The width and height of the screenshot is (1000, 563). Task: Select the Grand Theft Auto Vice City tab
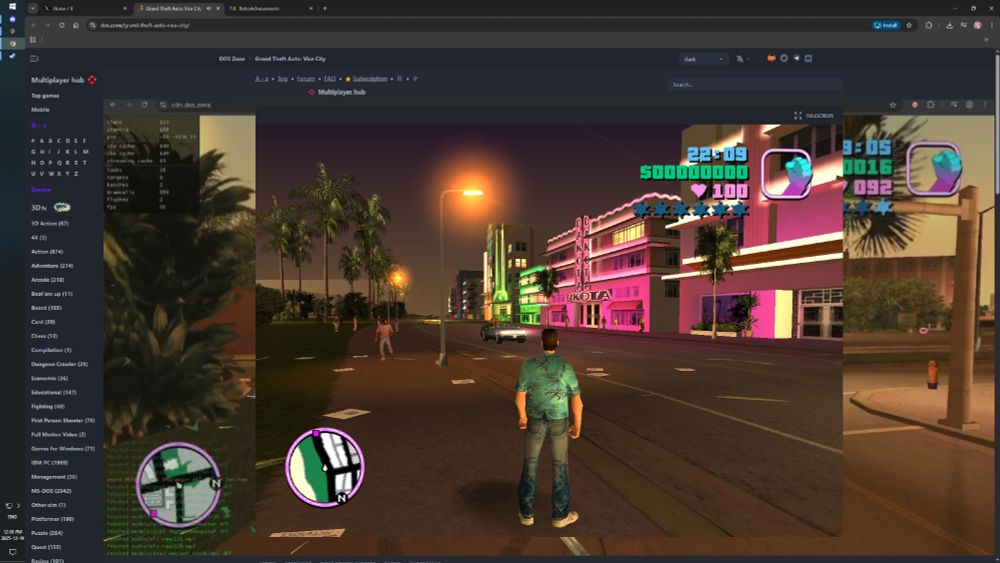point(177,8)
